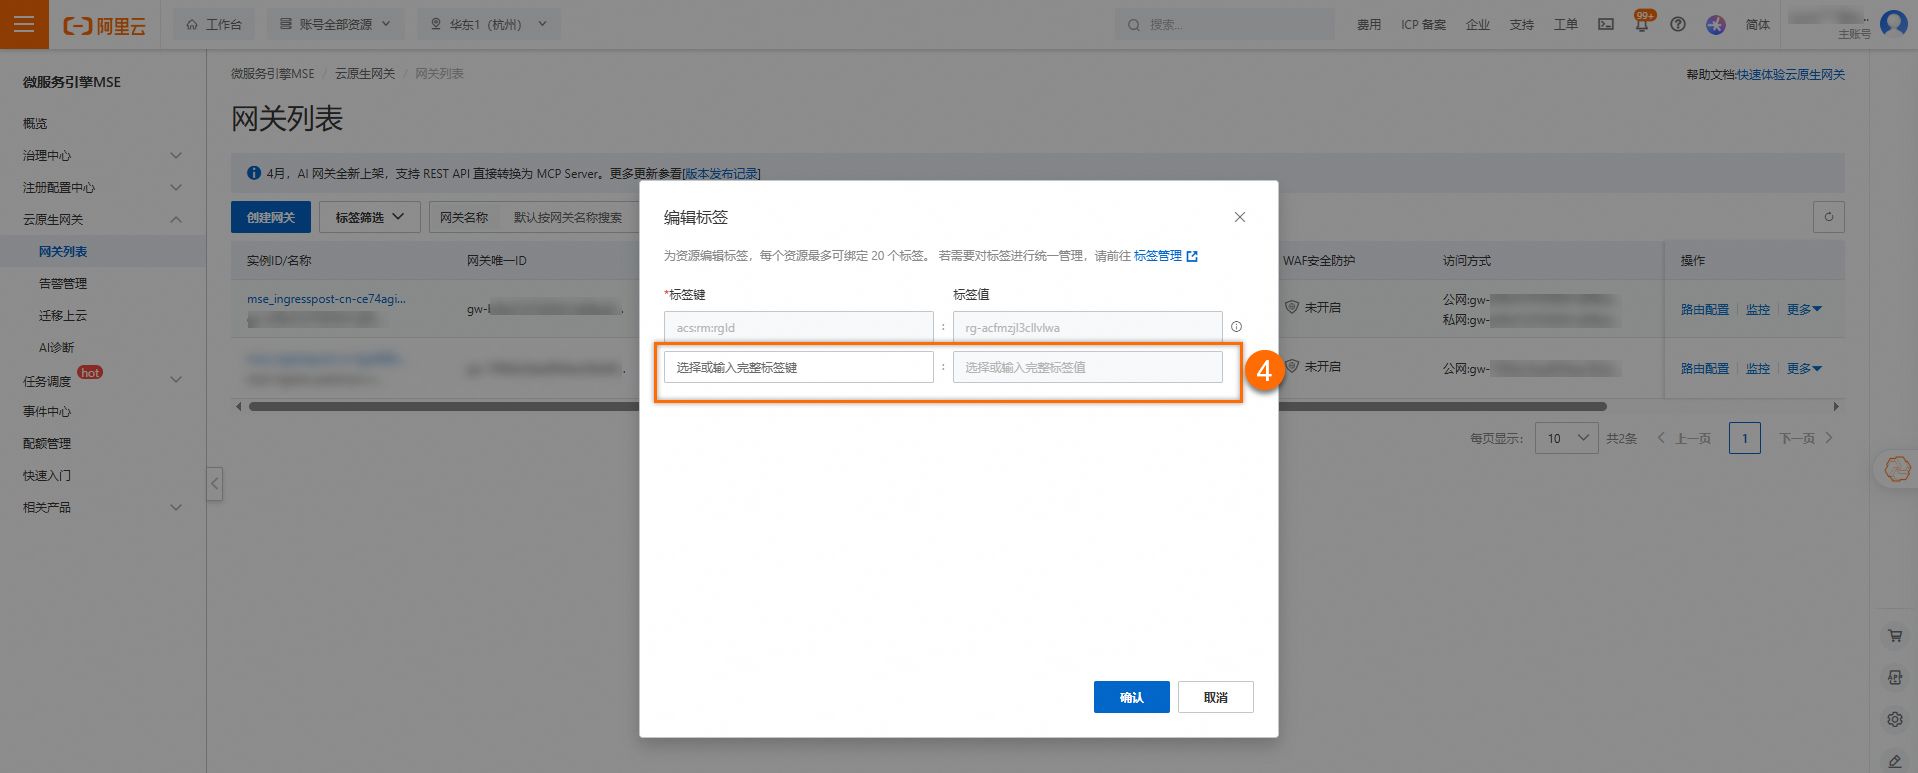Switch language via 简体
This screenshot has height=773, width=1918.
click(1758, 24)
